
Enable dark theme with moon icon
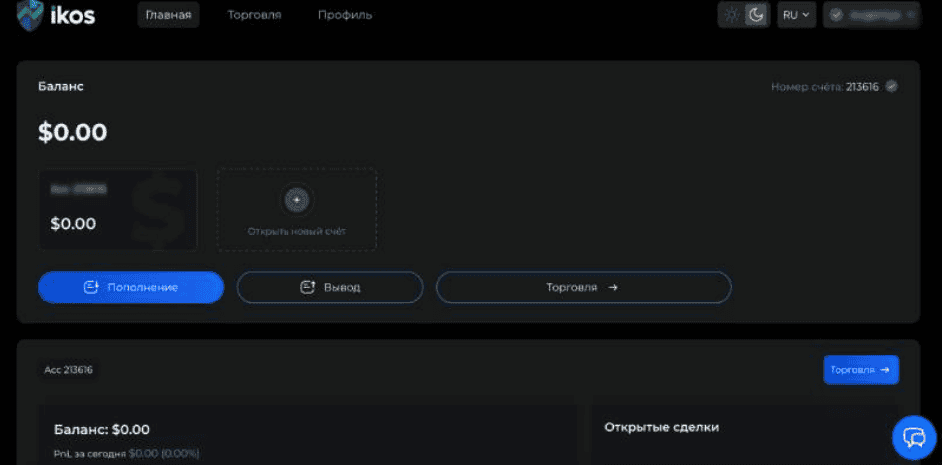click(x=756, y=15)
